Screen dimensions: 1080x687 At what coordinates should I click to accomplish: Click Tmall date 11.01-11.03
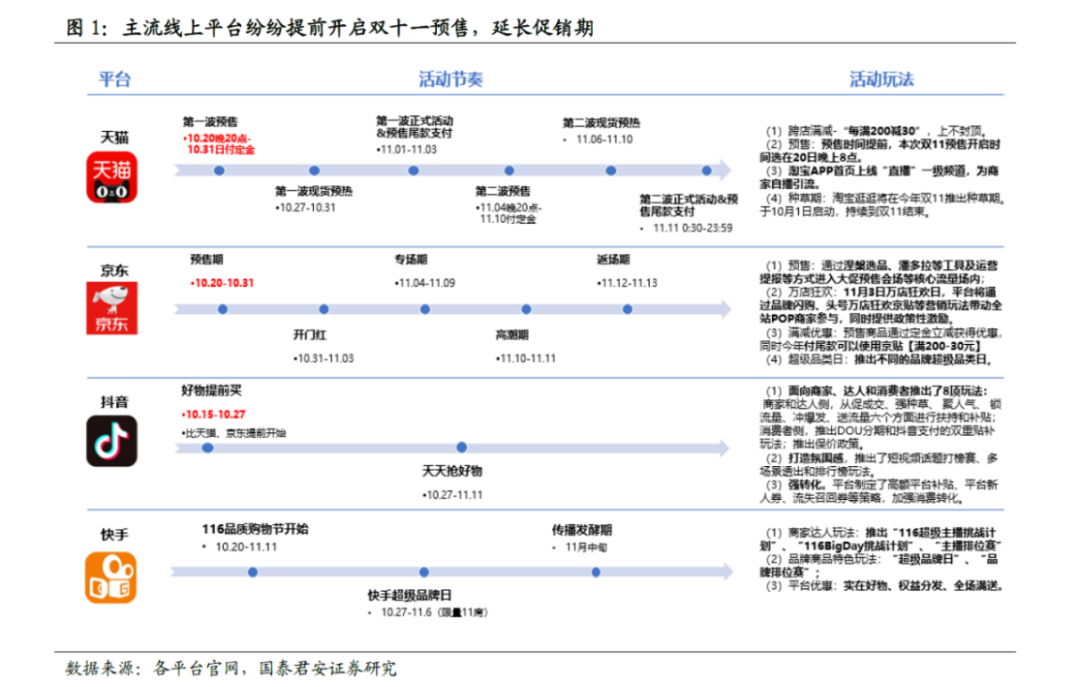(406, 150)
